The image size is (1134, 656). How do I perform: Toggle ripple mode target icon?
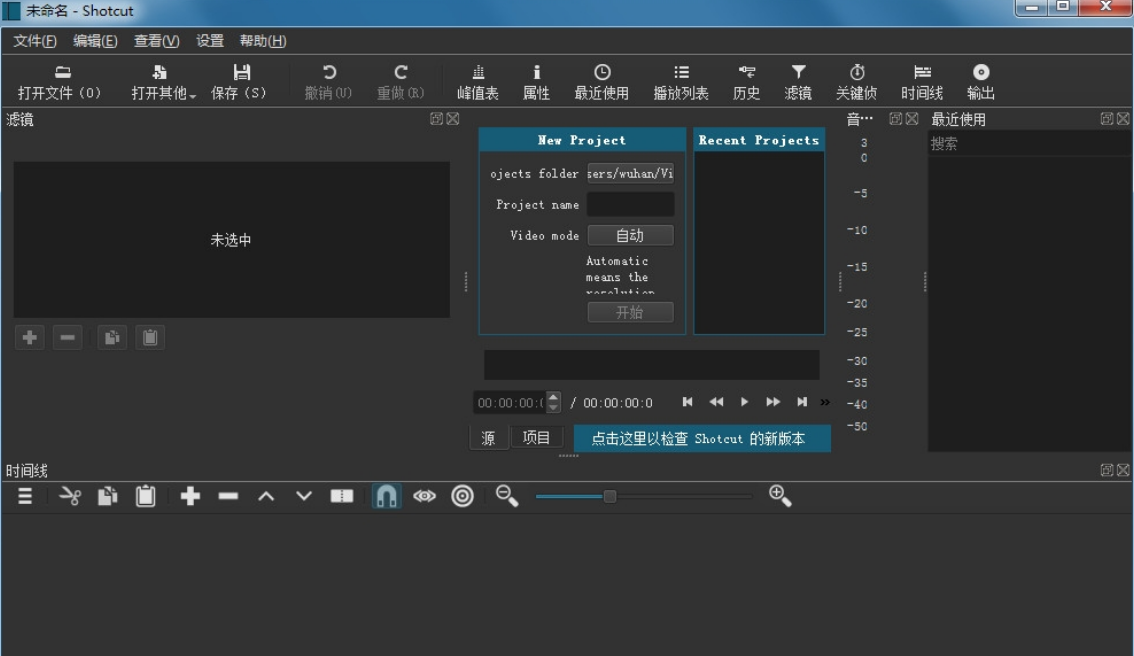pos(462,496)
